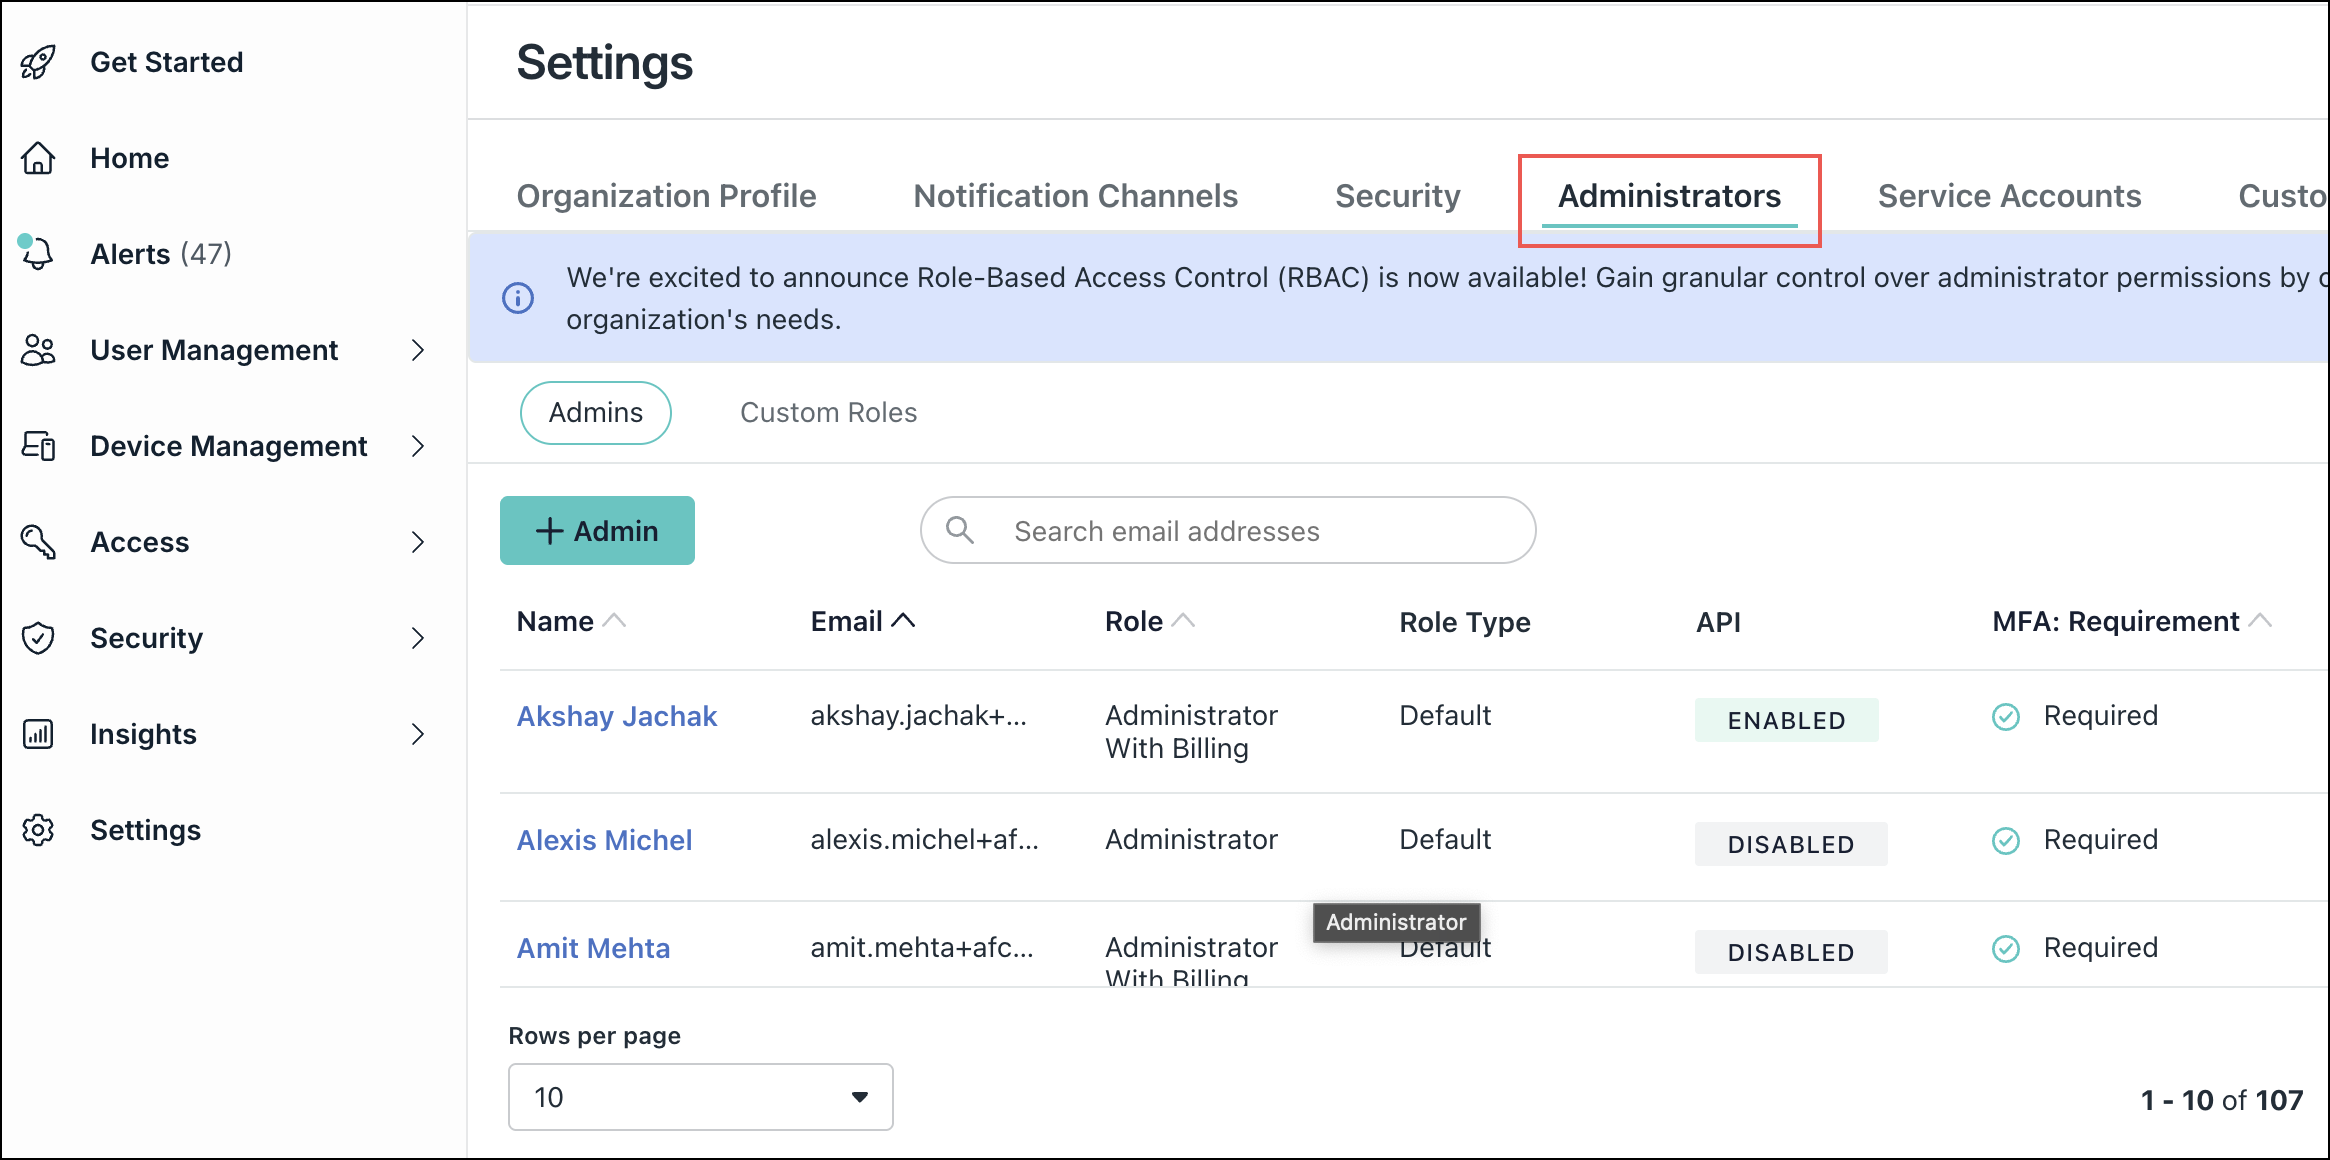Screen dimensions: 2330x1160
Task: Open Insights via the chart icon
Action: pyautogui.click(x=37, y=734)
